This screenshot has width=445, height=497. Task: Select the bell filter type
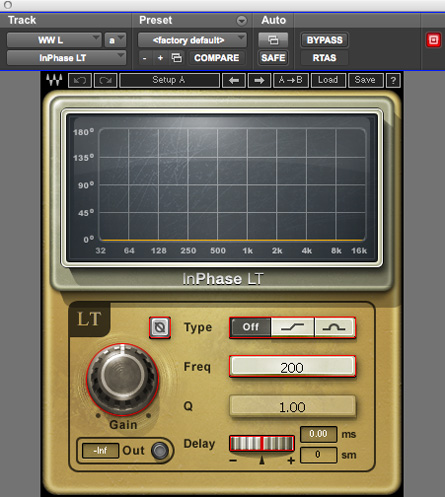tap(334, 327)
